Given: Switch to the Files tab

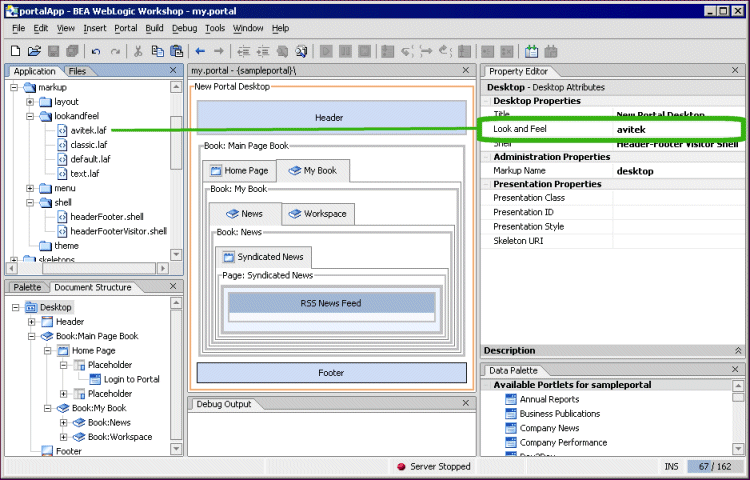Looking at the screenshot, I should (77, 71).
